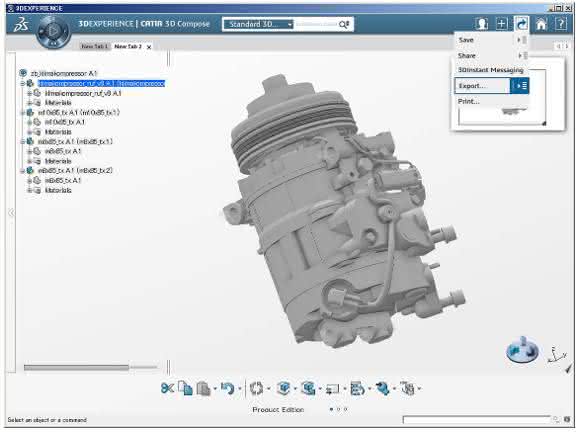Select Materials under the mf.0x85_tx node
Viewport: 580px width, 432px height.
coord(58,132)
